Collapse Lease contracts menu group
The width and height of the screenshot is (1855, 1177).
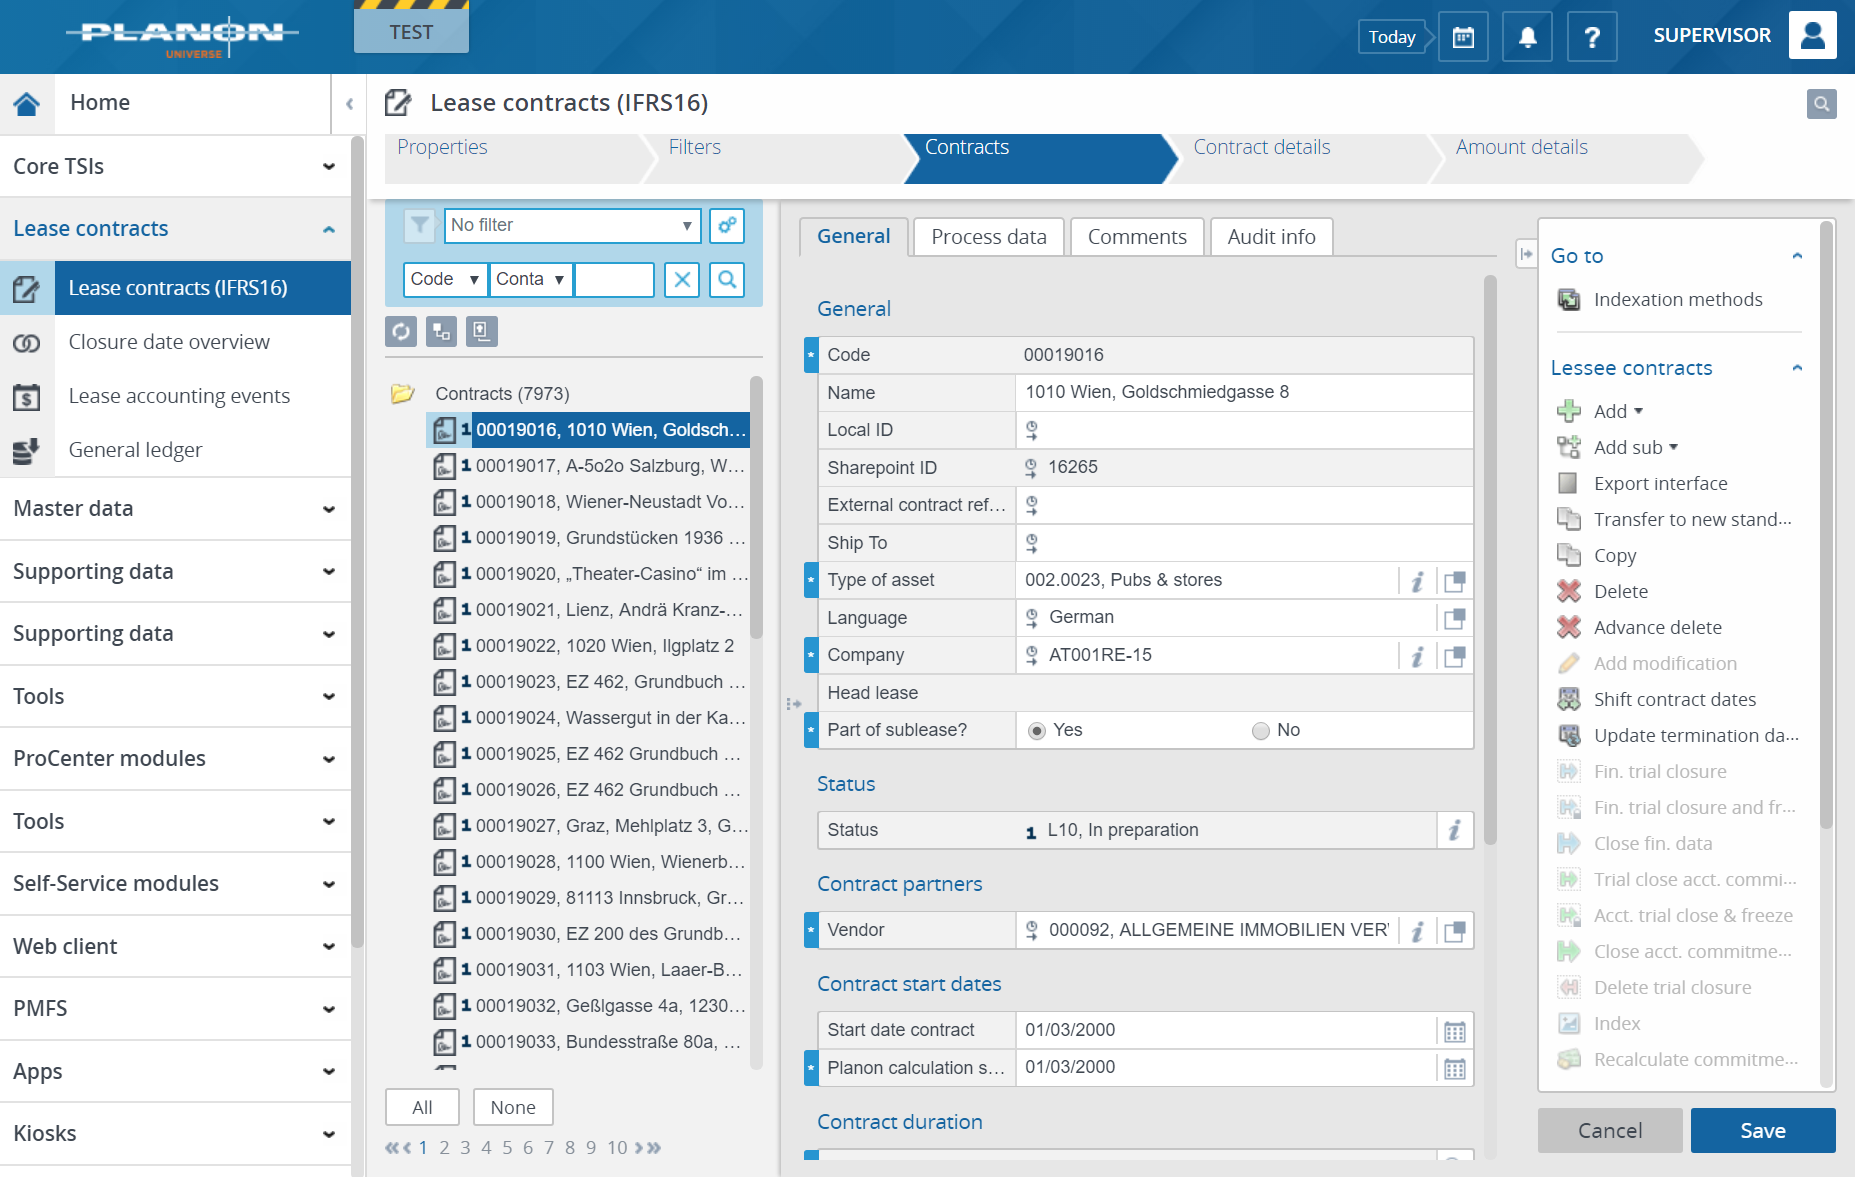pos(175,228)
